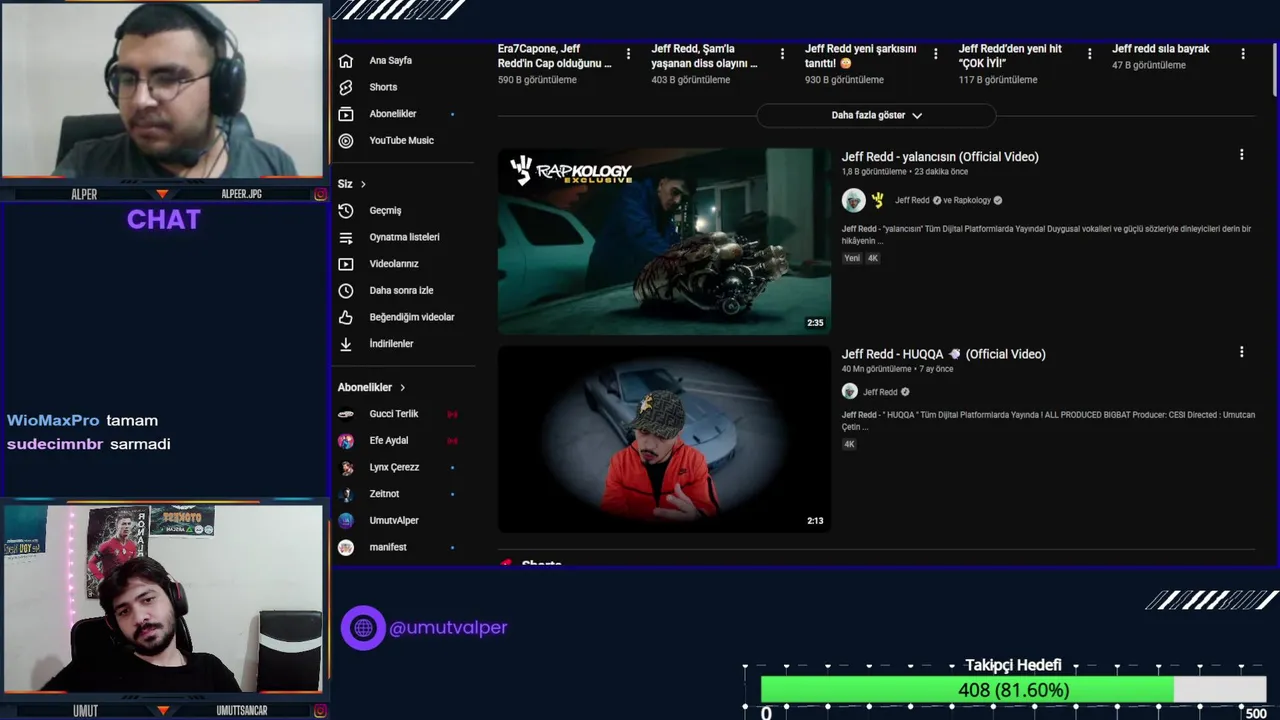1280x720 pixels.
Task: Open Jeff Redd channel name under HUQQA
Action: coord(881,392)
